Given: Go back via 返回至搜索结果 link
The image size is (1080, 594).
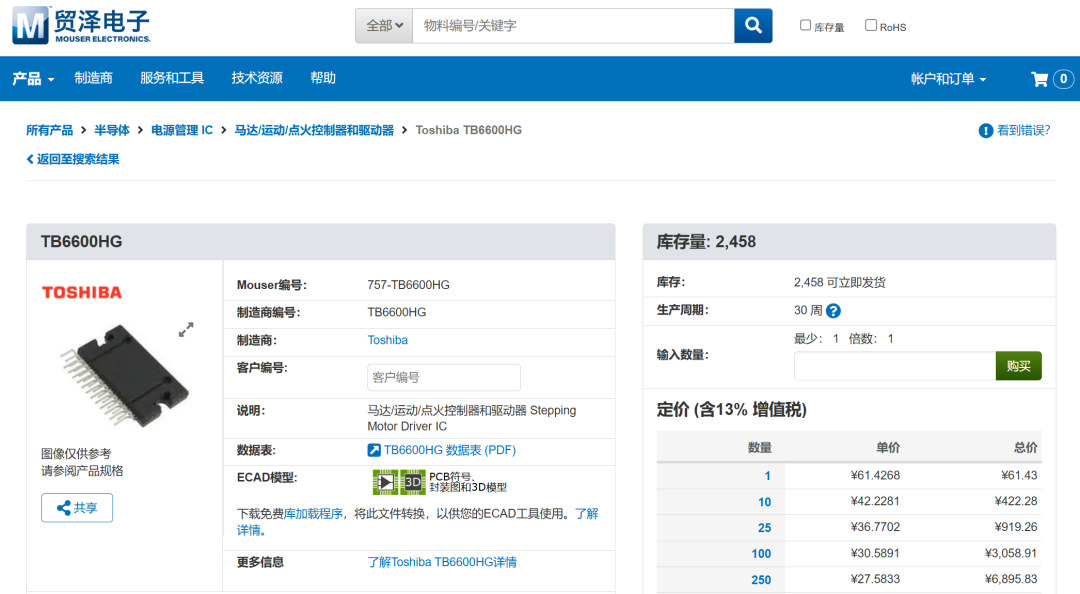Looking at the screenshot, I should point(73,159).
